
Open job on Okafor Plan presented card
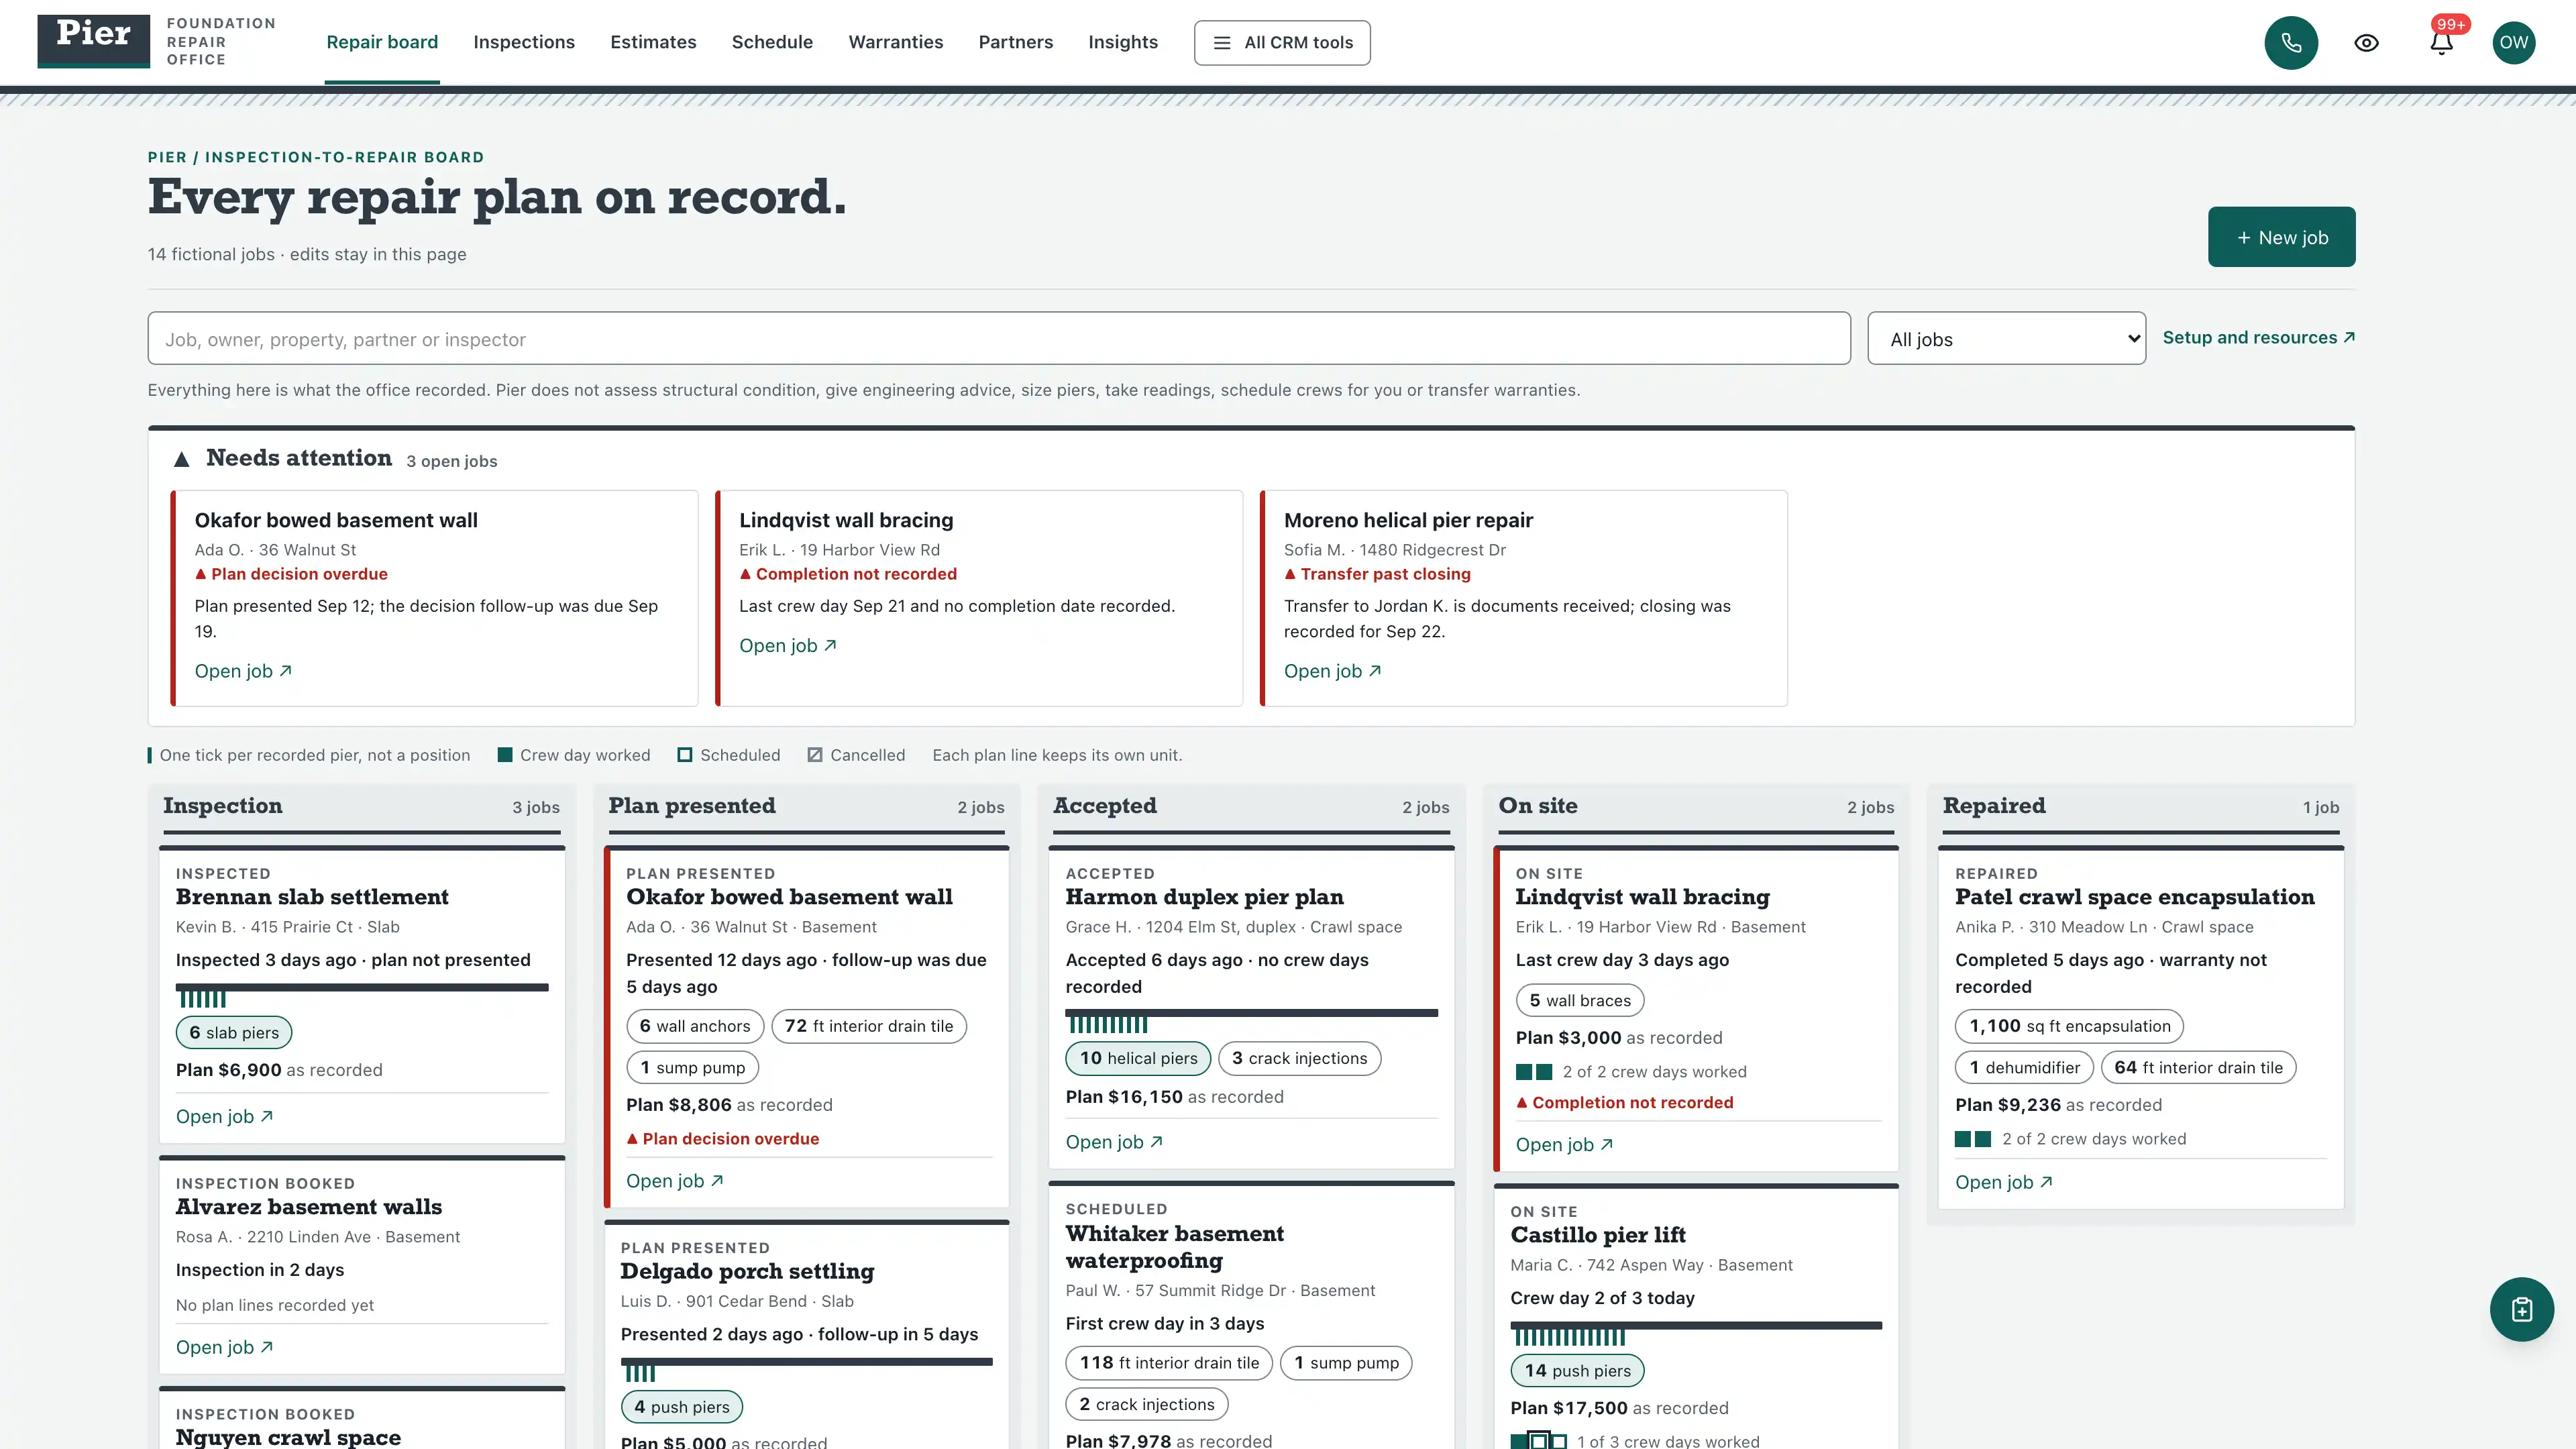coord(675,1181)
